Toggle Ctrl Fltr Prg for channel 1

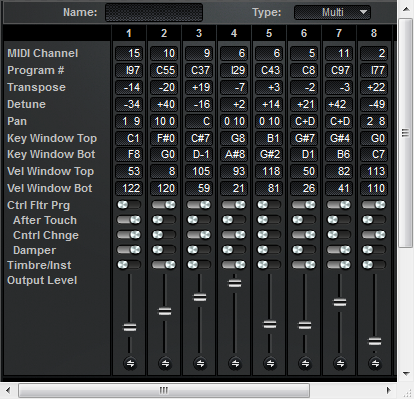(x=129, y=205)
